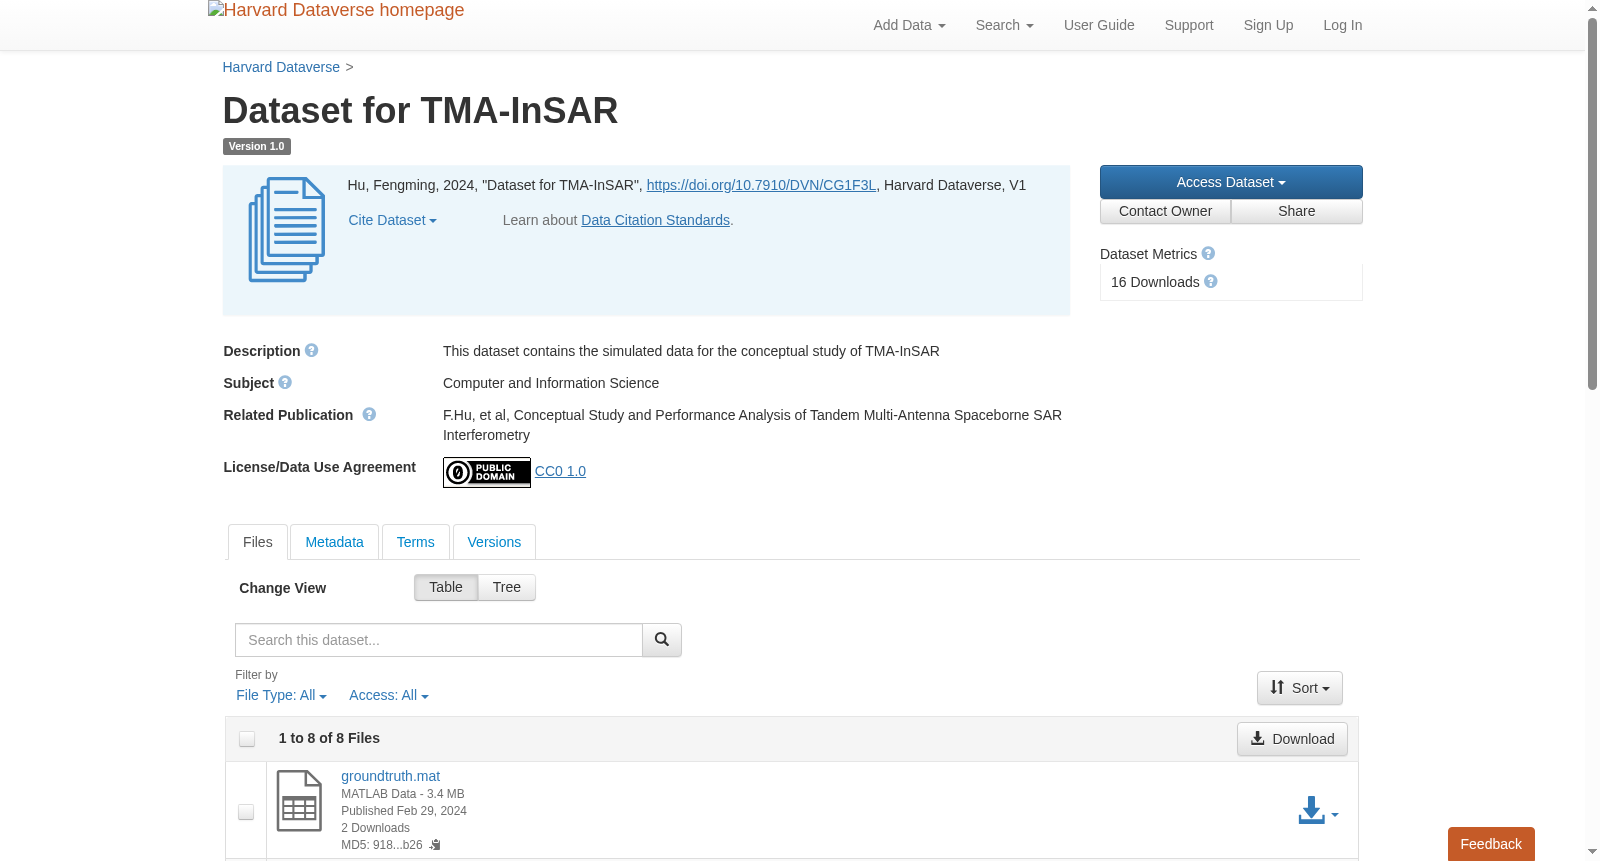Open the Search dropdown in navbar
This screenshot has width=1600, height=861.
pyautogui.click(x=1004, y=25)
